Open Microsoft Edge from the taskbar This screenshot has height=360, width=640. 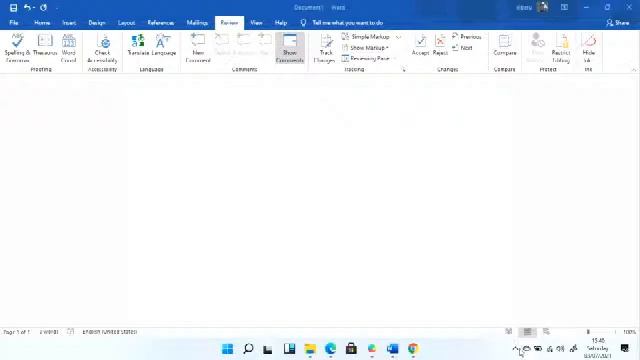331,349
